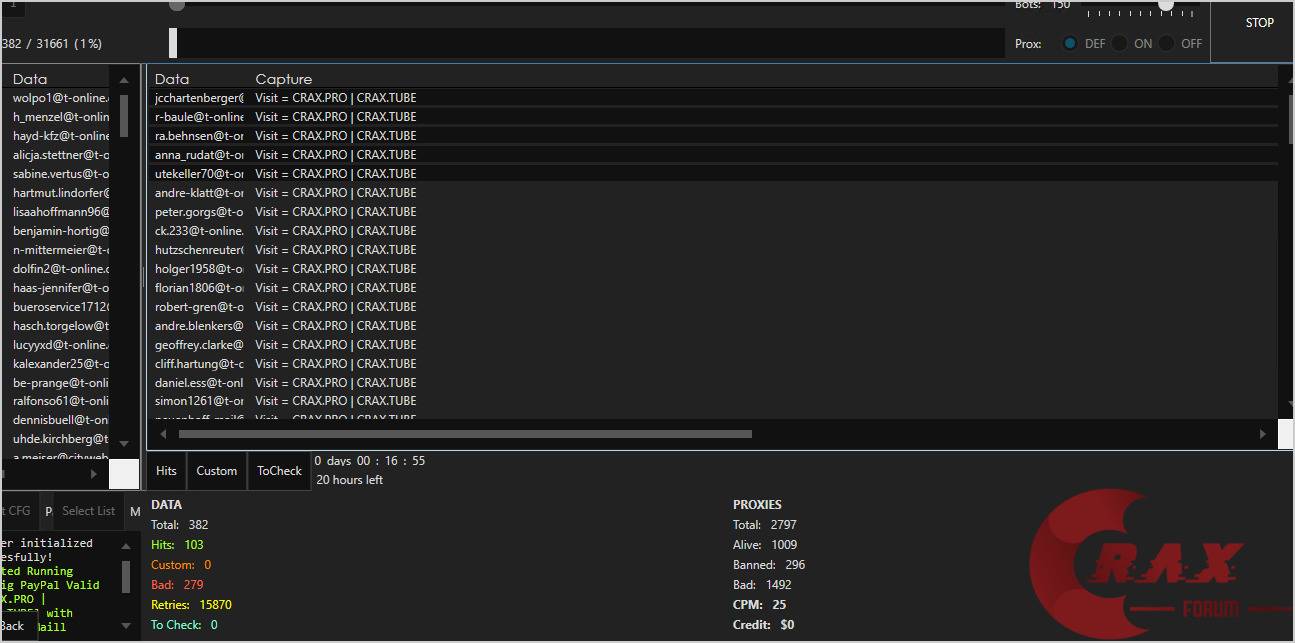Click the Bots slider handle

coord(1166,5)
